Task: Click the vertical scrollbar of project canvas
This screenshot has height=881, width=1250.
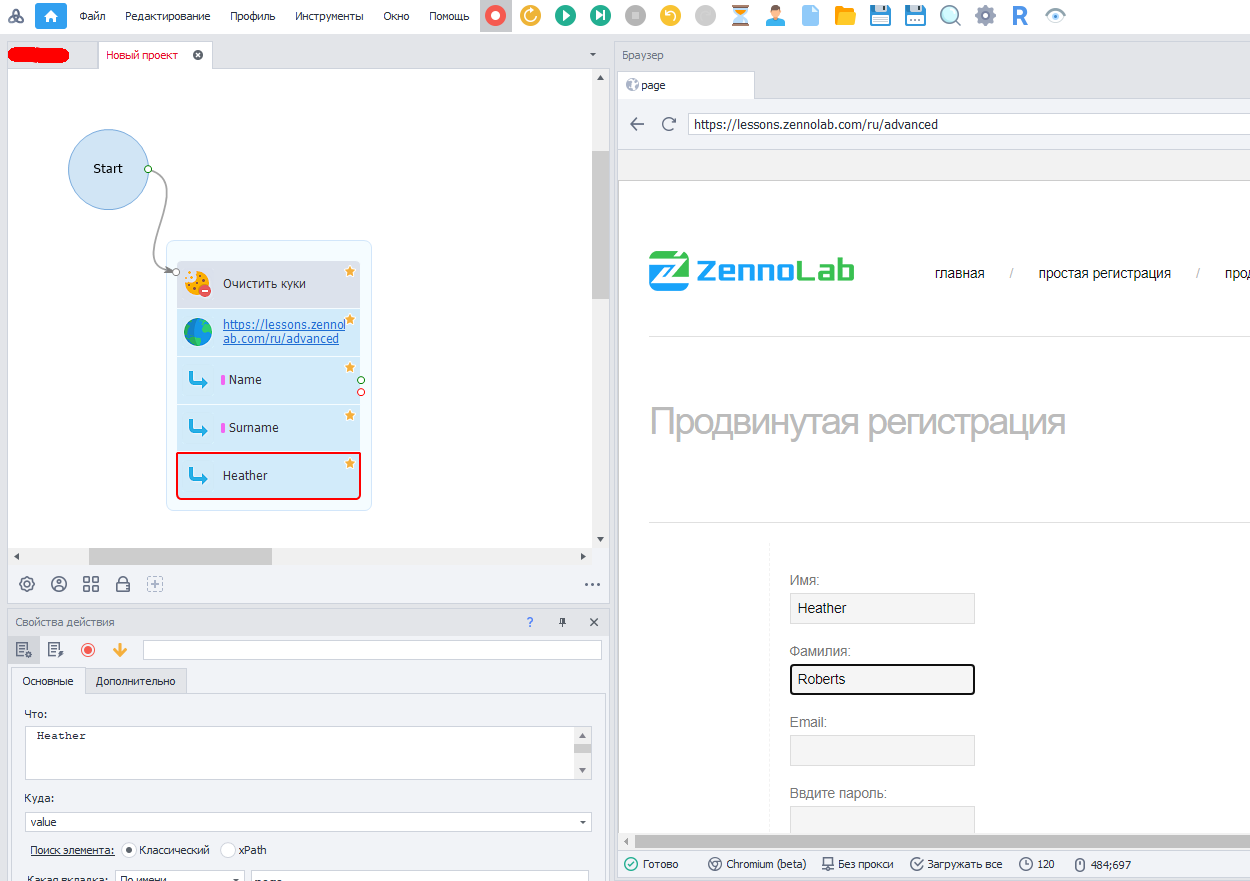Action: [600, 225]
